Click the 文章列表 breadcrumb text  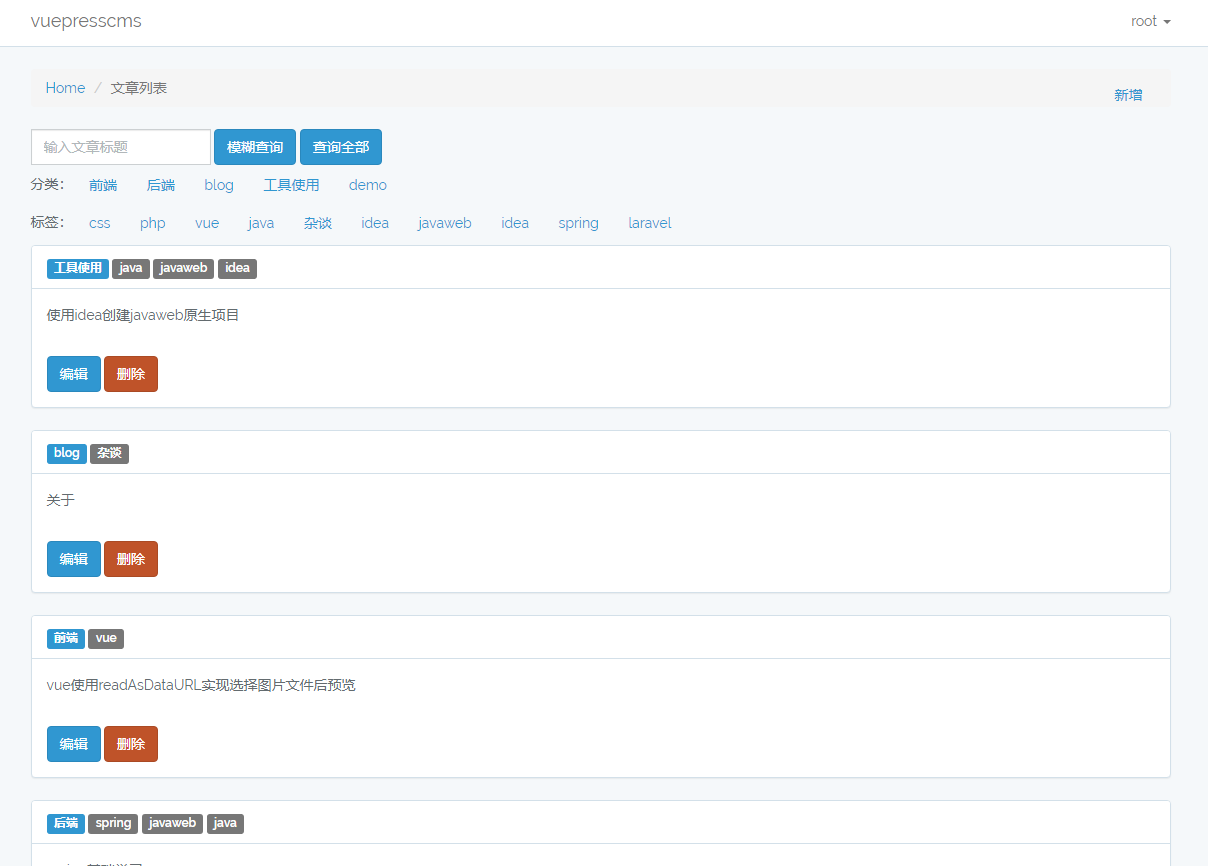coord(139,88)
